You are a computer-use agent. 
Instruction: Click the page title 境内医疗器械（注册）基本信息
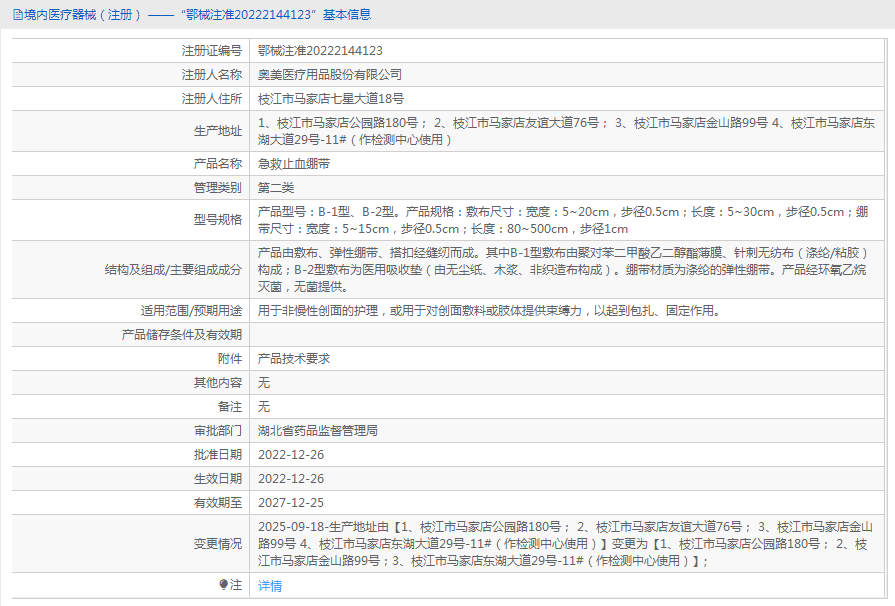click(x=197, y=15)
